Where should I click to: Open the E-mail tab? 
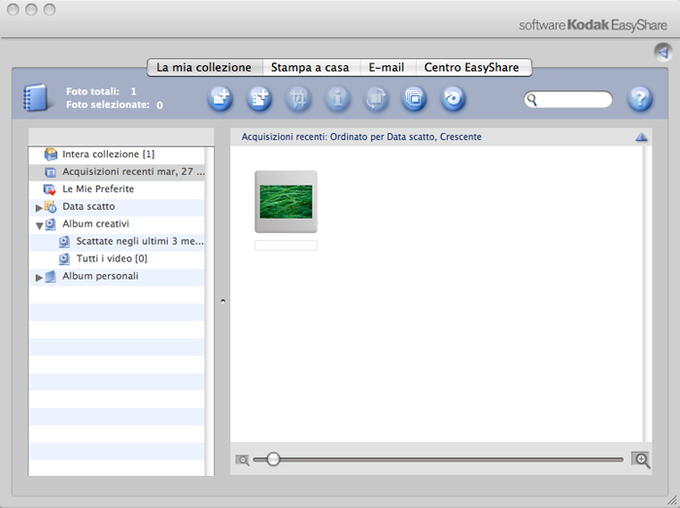[387, 68]
